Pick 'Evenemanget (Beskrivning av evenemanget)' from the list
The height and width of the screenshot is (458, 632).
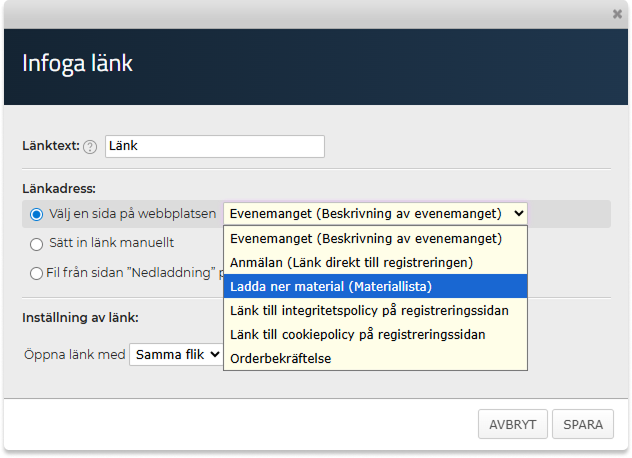click(x=365, y=239)
